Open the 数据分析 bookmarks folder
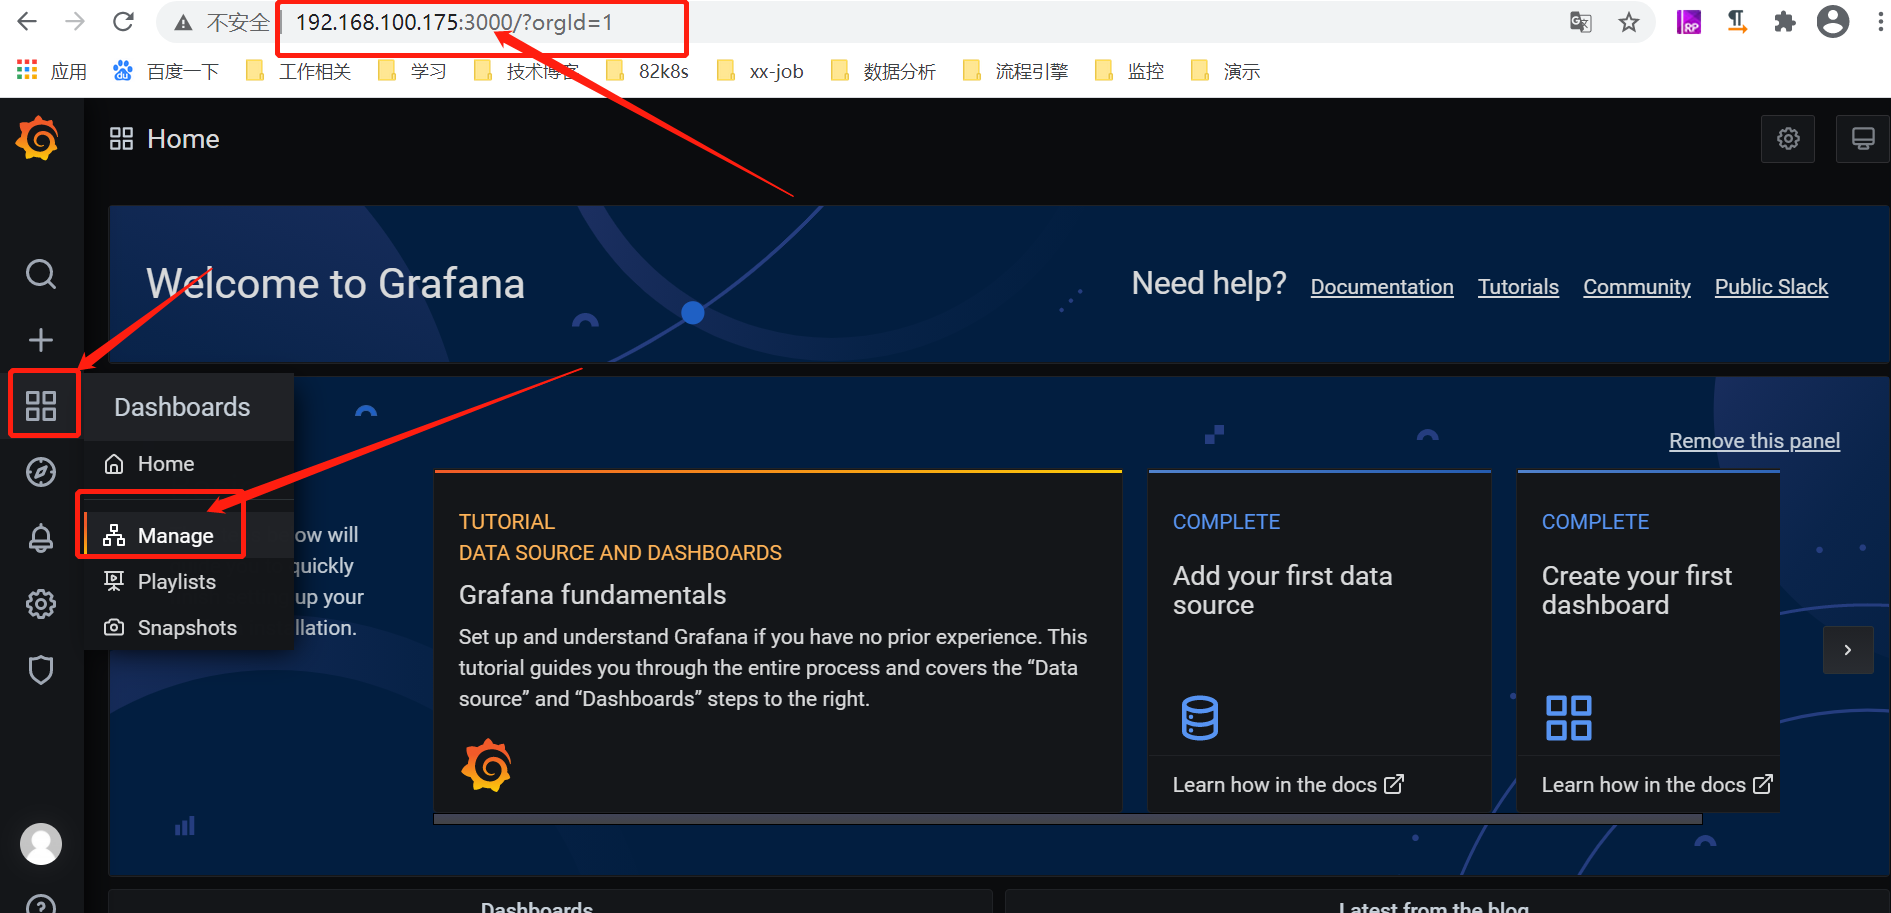 click(884, 71)
